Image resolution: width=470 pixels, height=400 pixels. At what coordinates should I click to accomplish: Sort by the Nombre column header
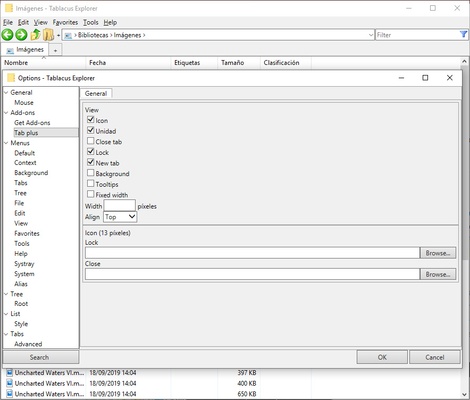point(44,63)
